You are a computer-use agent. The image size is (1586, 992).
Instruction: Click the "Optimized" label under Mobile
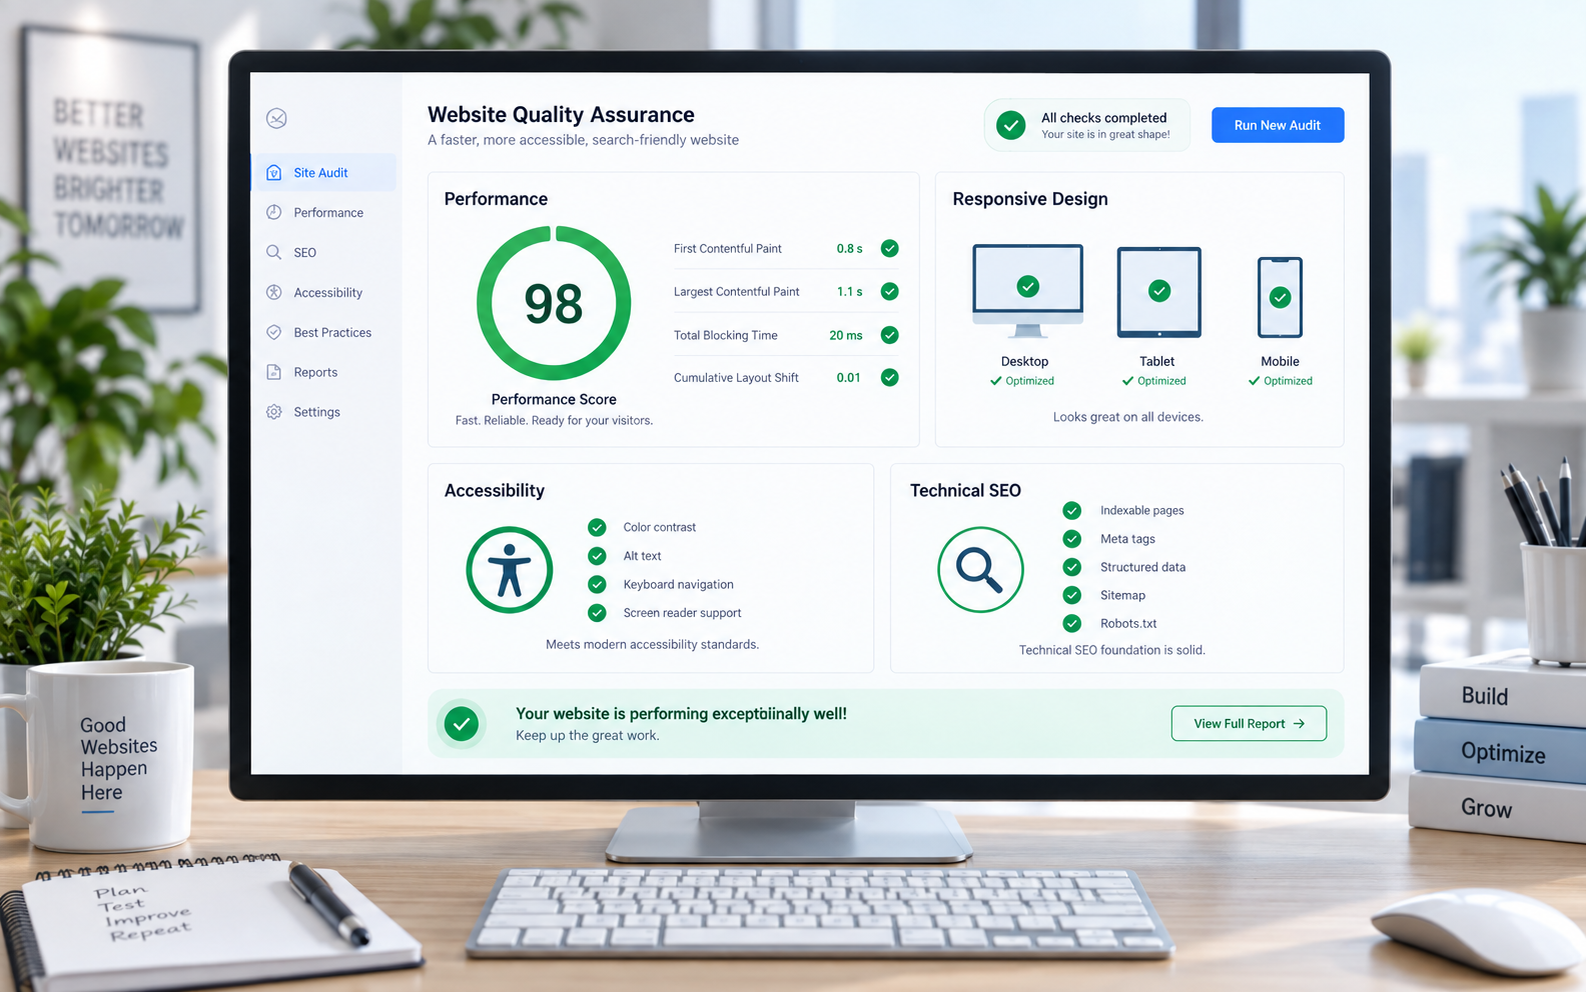[x=1288, y=381]
